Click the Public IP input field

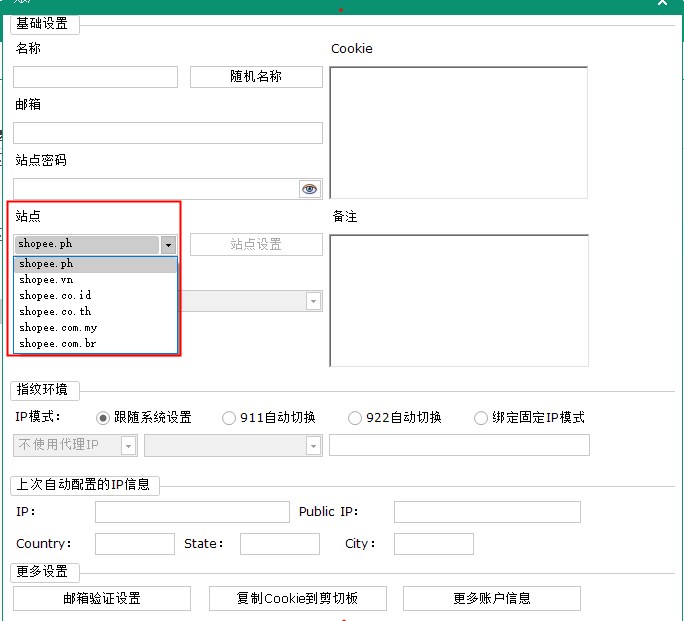click(487, 512)
